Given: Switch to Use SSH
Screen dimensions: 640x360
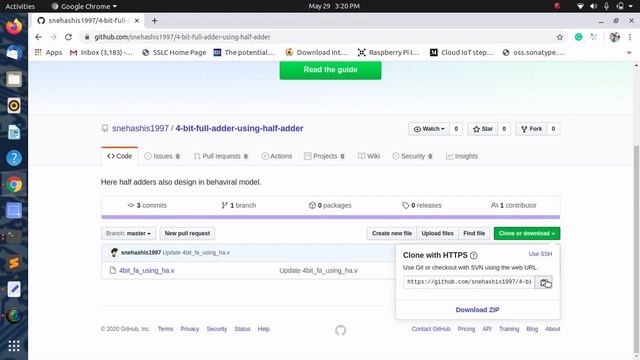Looking at the screenshot, I should pos(540,254).
